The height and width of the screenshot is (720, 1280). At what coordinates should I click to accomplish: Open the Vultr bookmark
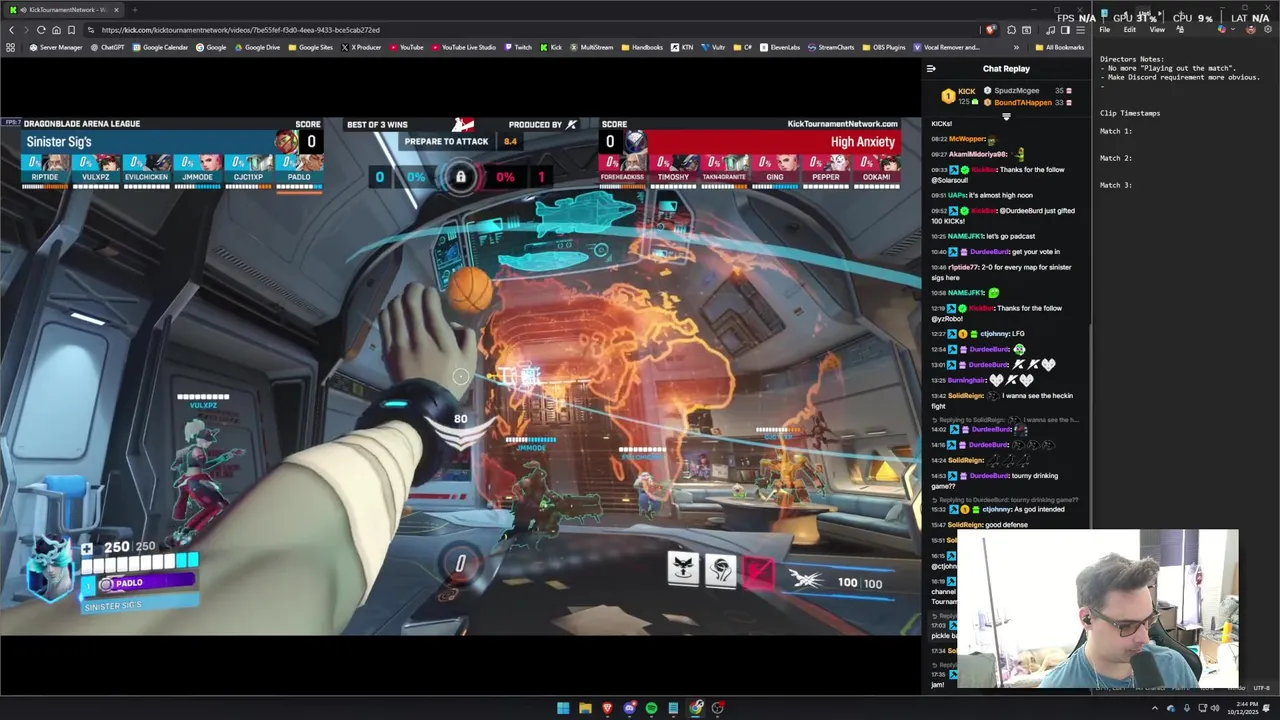[713, 47]
